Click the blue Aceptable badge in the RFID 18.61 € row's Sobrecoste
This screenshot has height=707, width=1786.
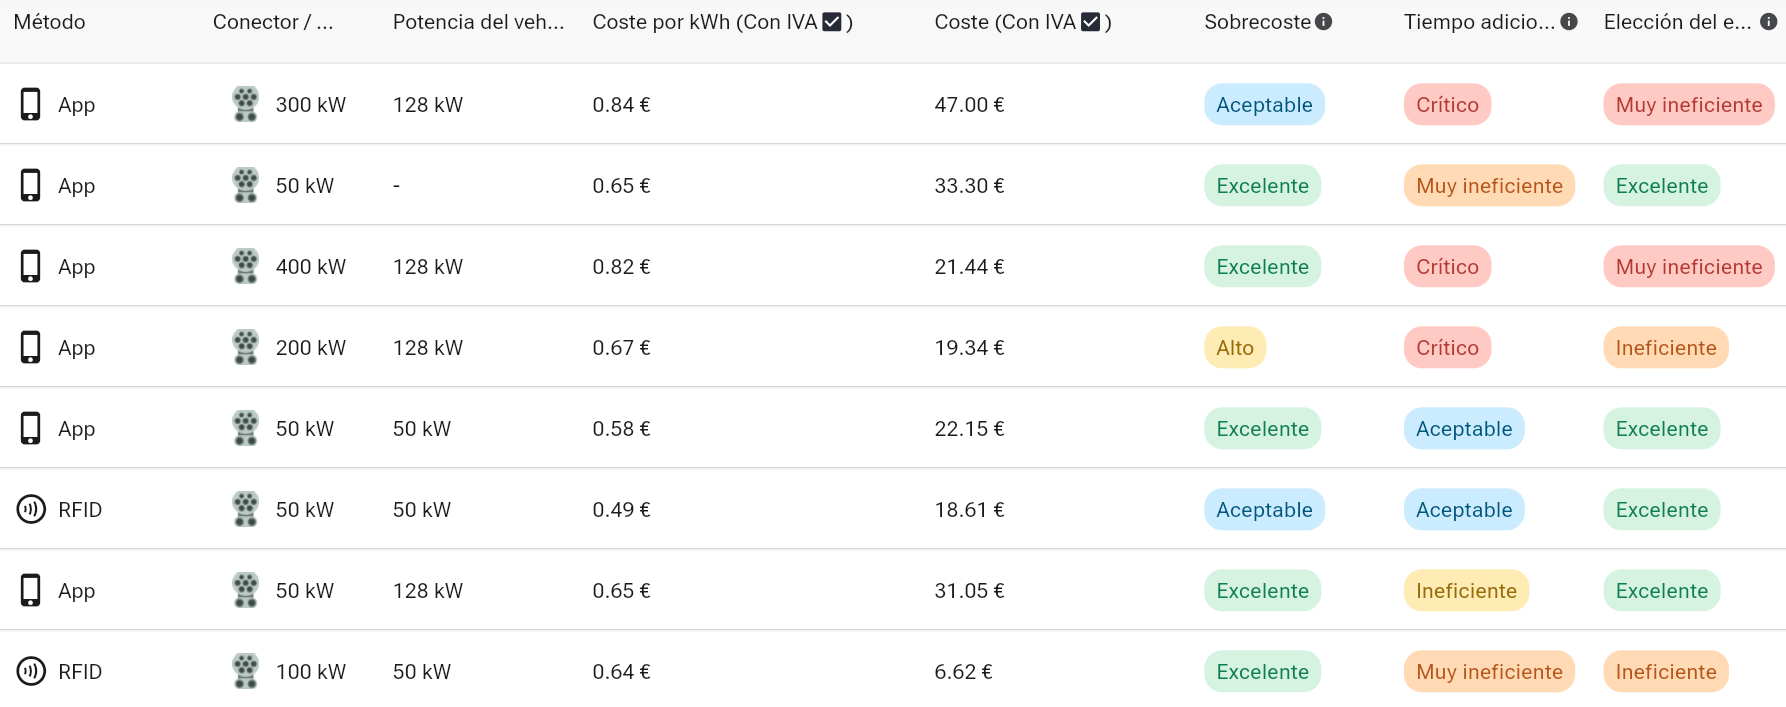(1263, 510)
